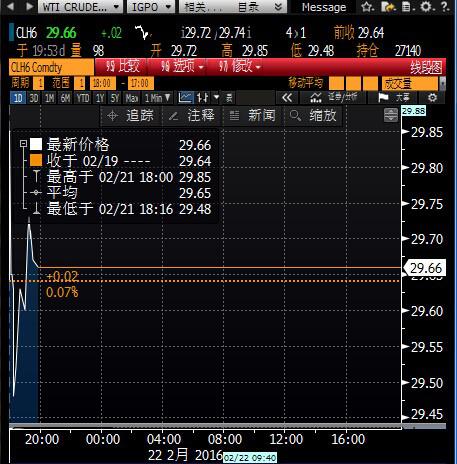The height and width of the screenshot is (464, 457).
Task: Edit the 17:00 end time field
Action: point(140,83)
